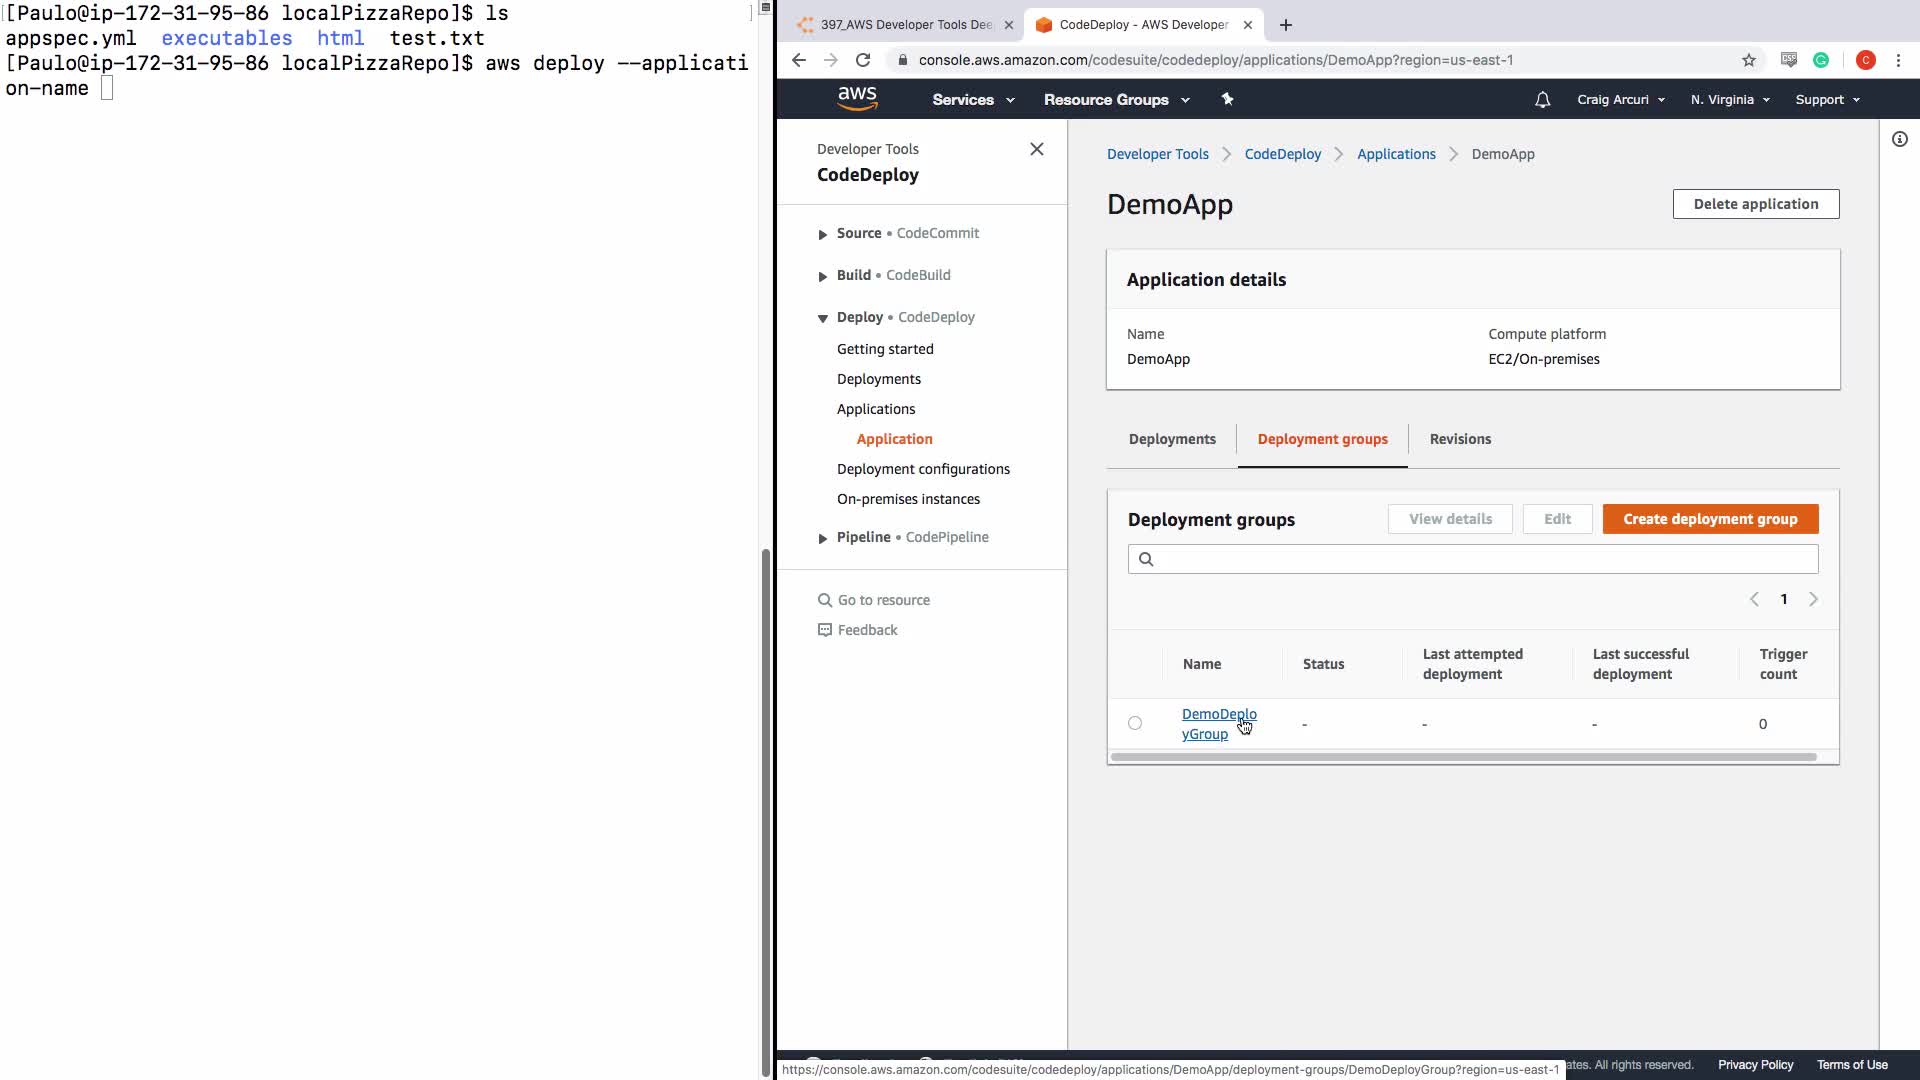This screenshot has height=1080, width=1920.
Task: Close the Developer Tools side panel
Action: 1036,149
